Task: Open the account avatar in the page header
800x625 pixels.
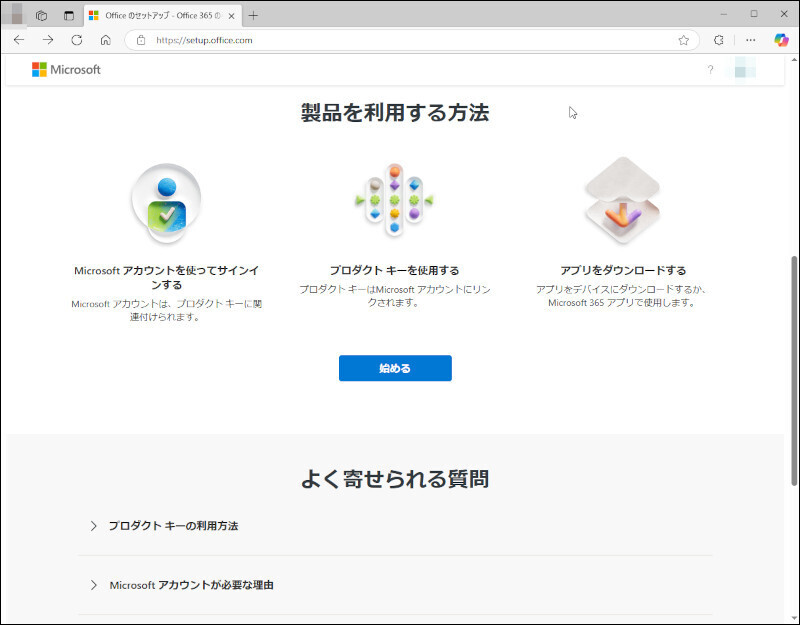Action: pos(745,68)
